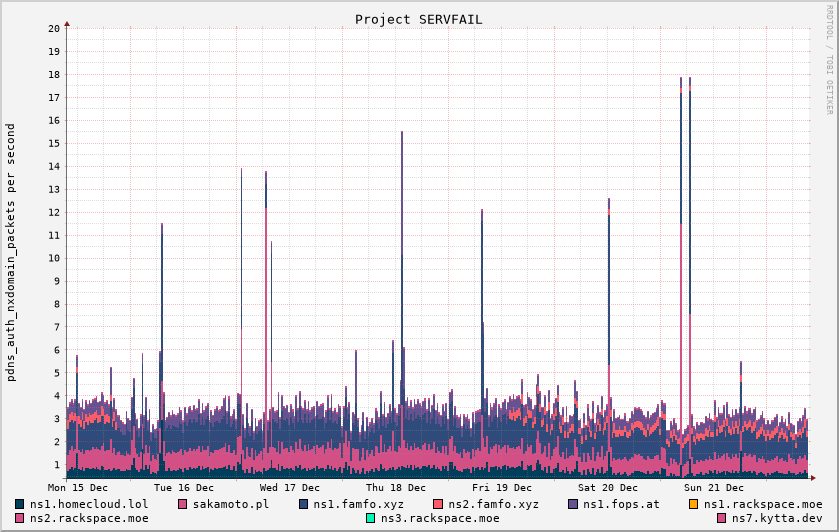Click the cyan ns3.rackspace.moe legend swatch

[371, 518]
